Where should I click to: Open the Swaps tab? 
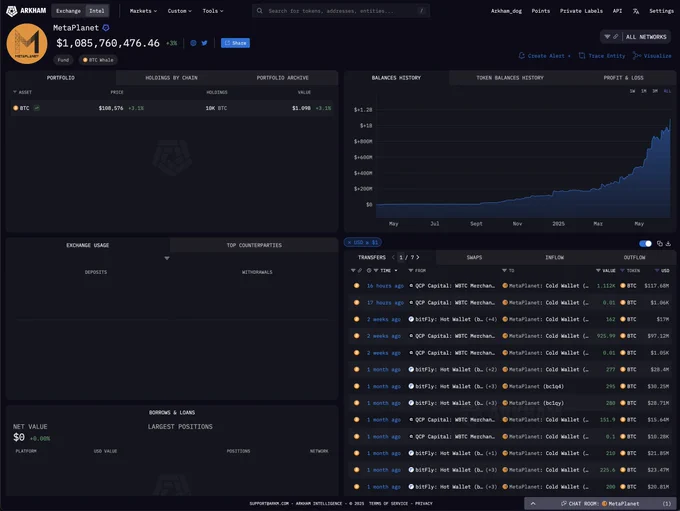[x=474, y=257]
